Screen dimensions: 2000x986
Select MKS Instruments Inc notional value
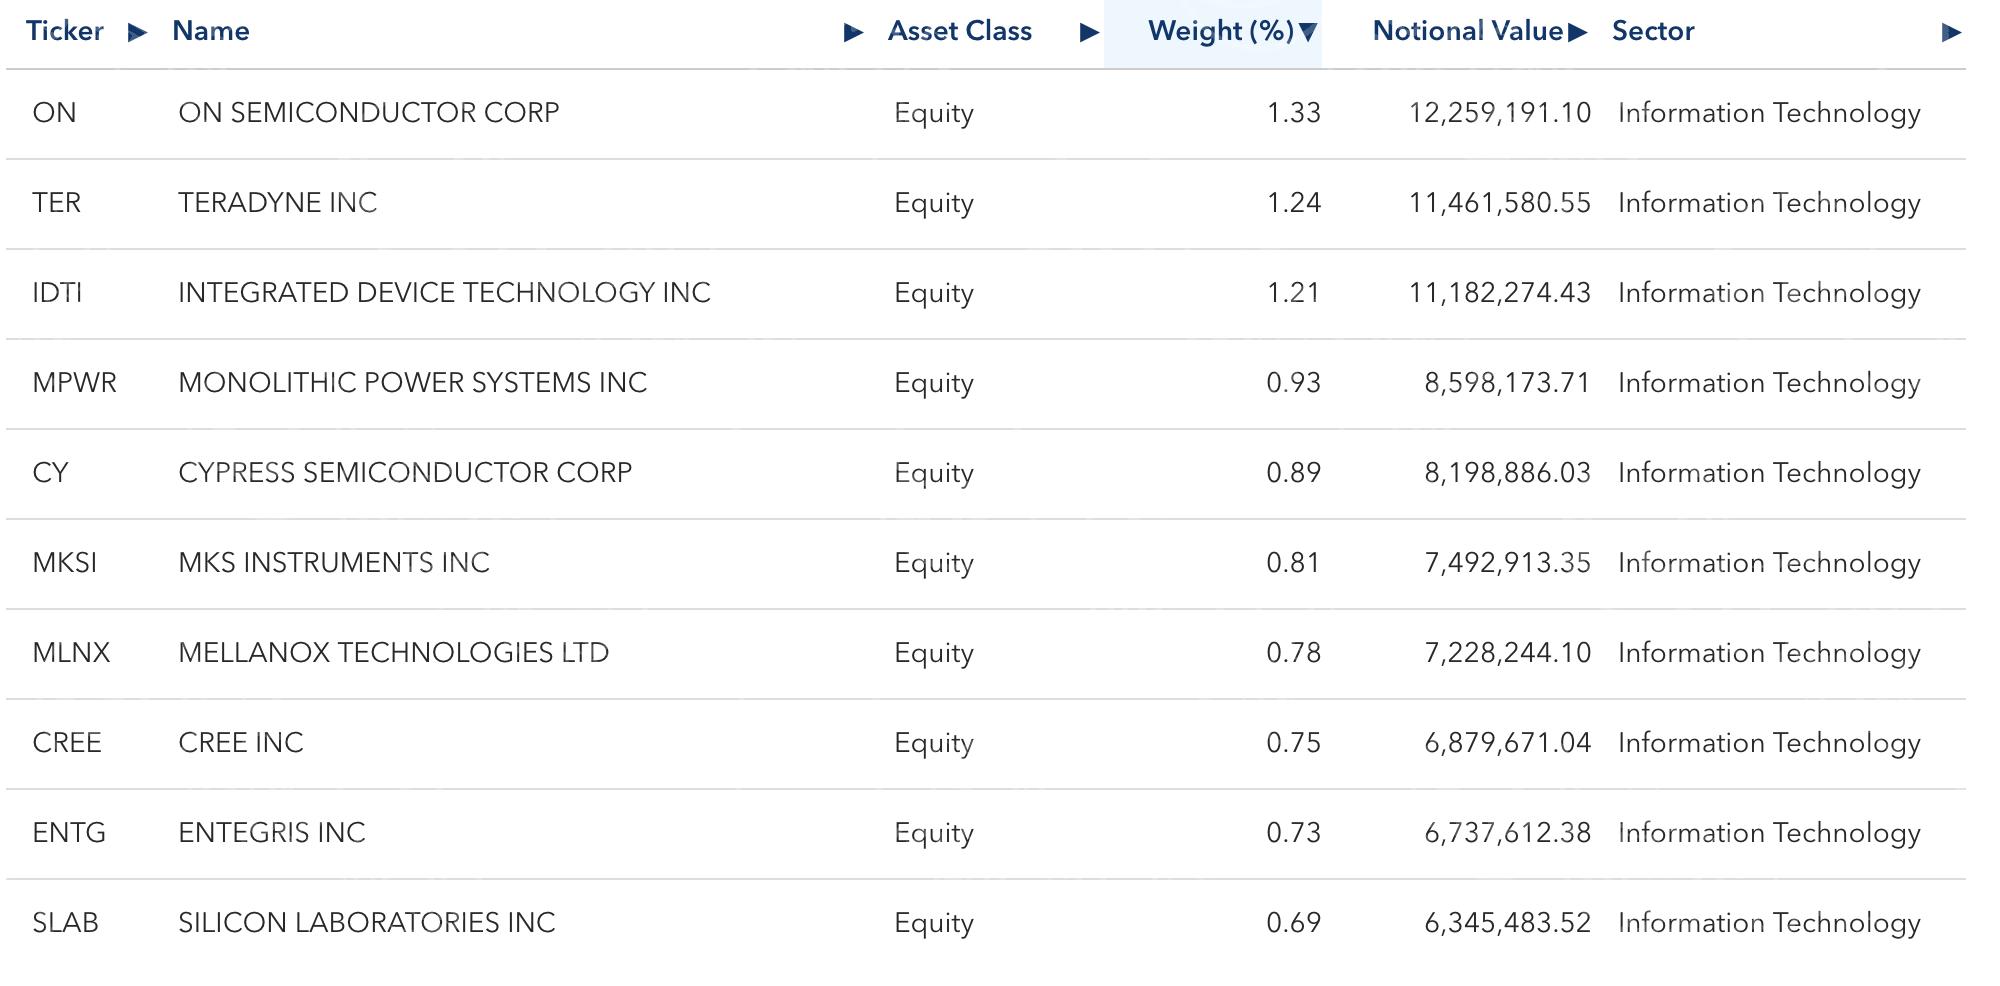[x=1507, y=563]
